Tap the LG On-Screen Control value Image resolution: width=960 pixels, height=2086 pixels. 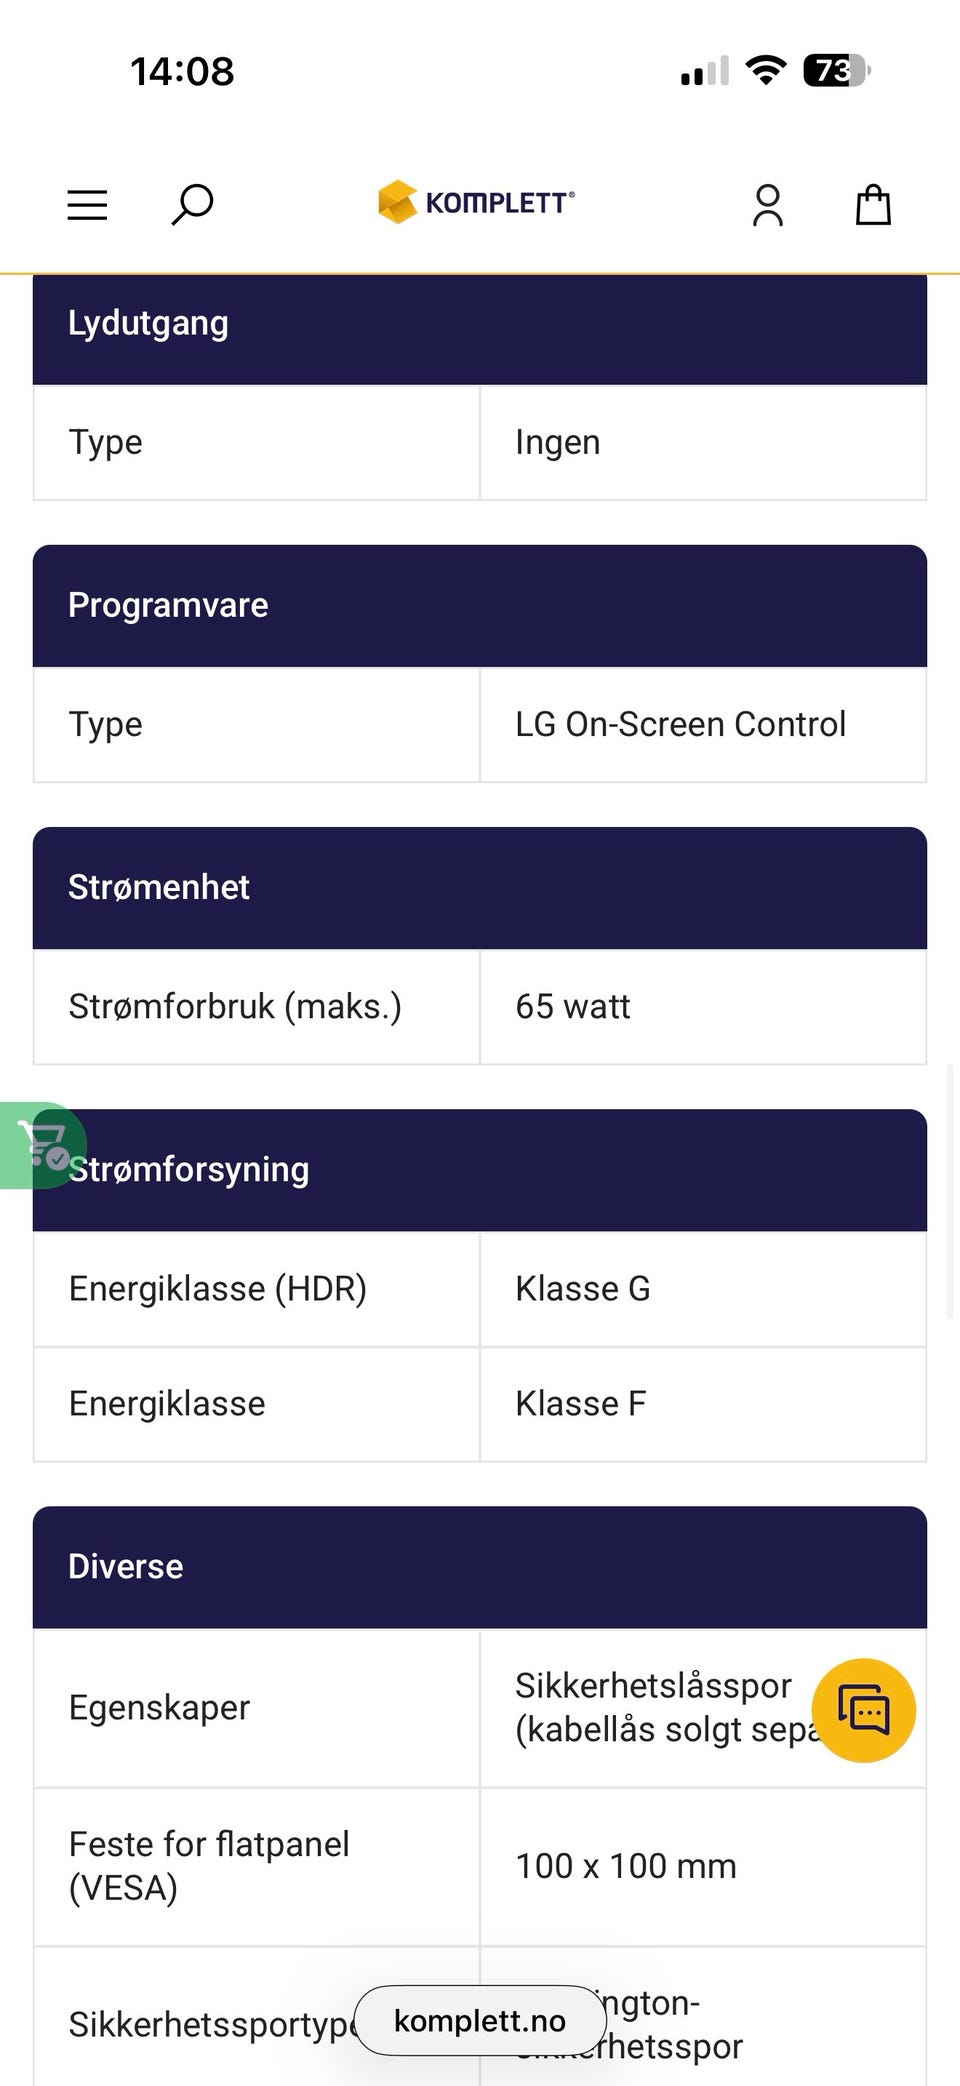[680, 724]
